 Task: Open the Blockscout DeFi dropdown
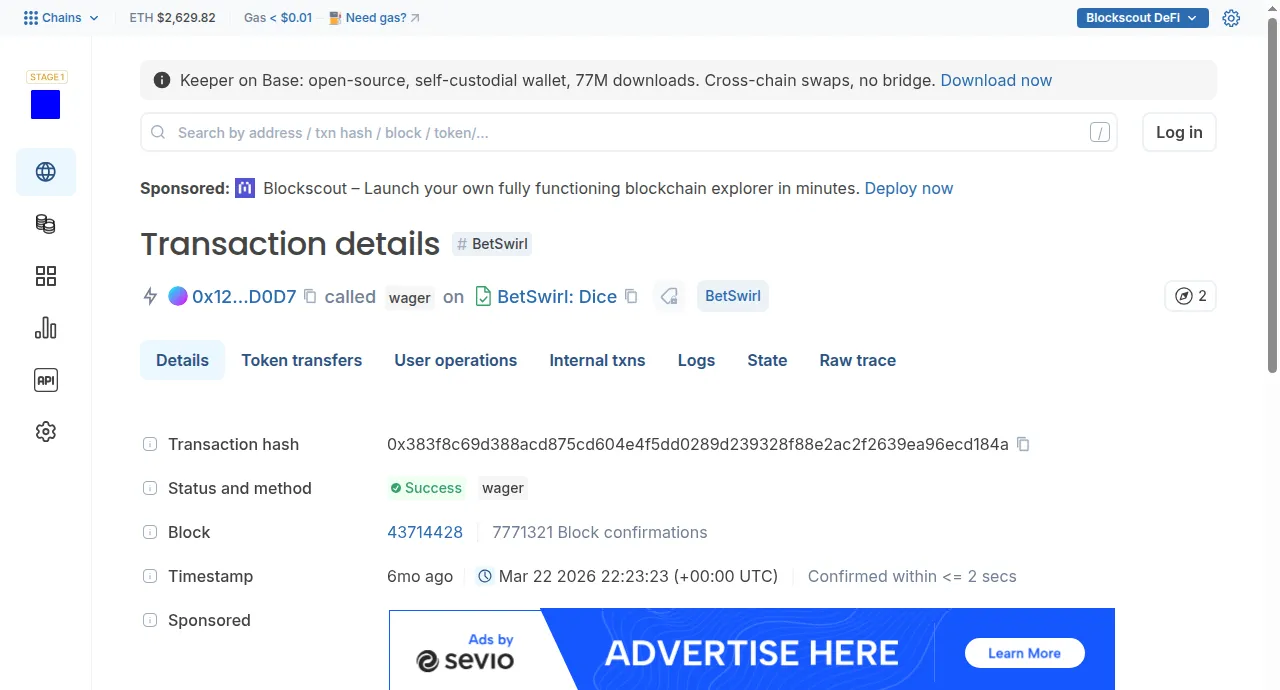coord(1142,18)
